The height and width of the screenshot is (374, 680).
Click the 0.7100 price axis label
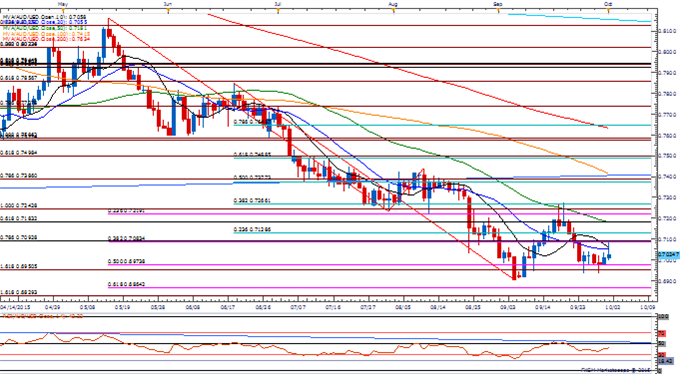point(667,239)
